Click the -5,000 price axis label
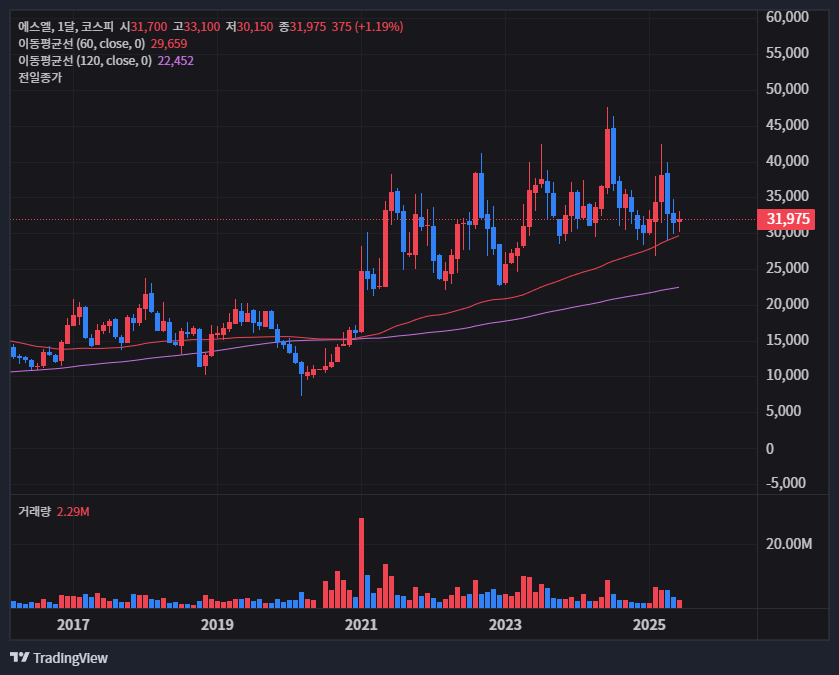This screenshot has height=675, width=839. click(x=785, y=482)
